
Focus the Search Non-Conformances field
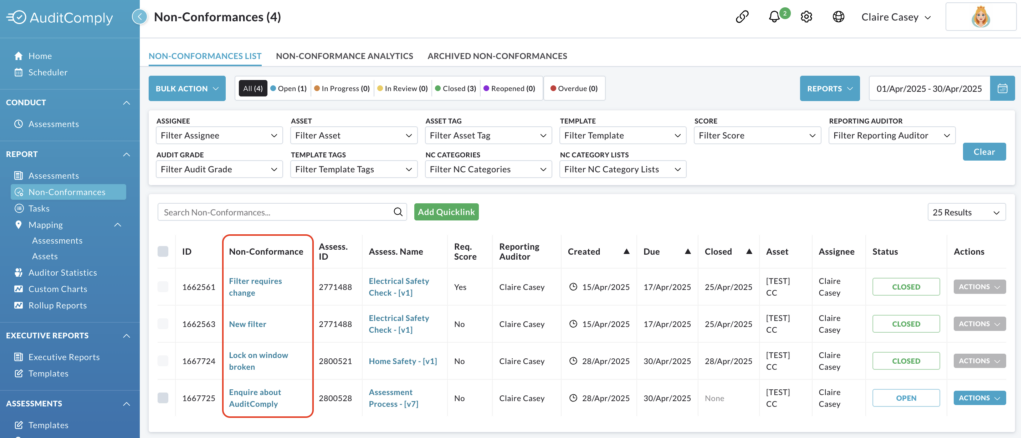click(x=275, y=212)
